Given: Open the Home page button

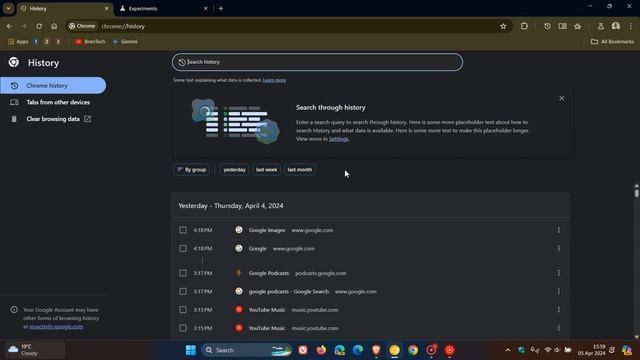Looking at the screenshot, I should point(54,26).
